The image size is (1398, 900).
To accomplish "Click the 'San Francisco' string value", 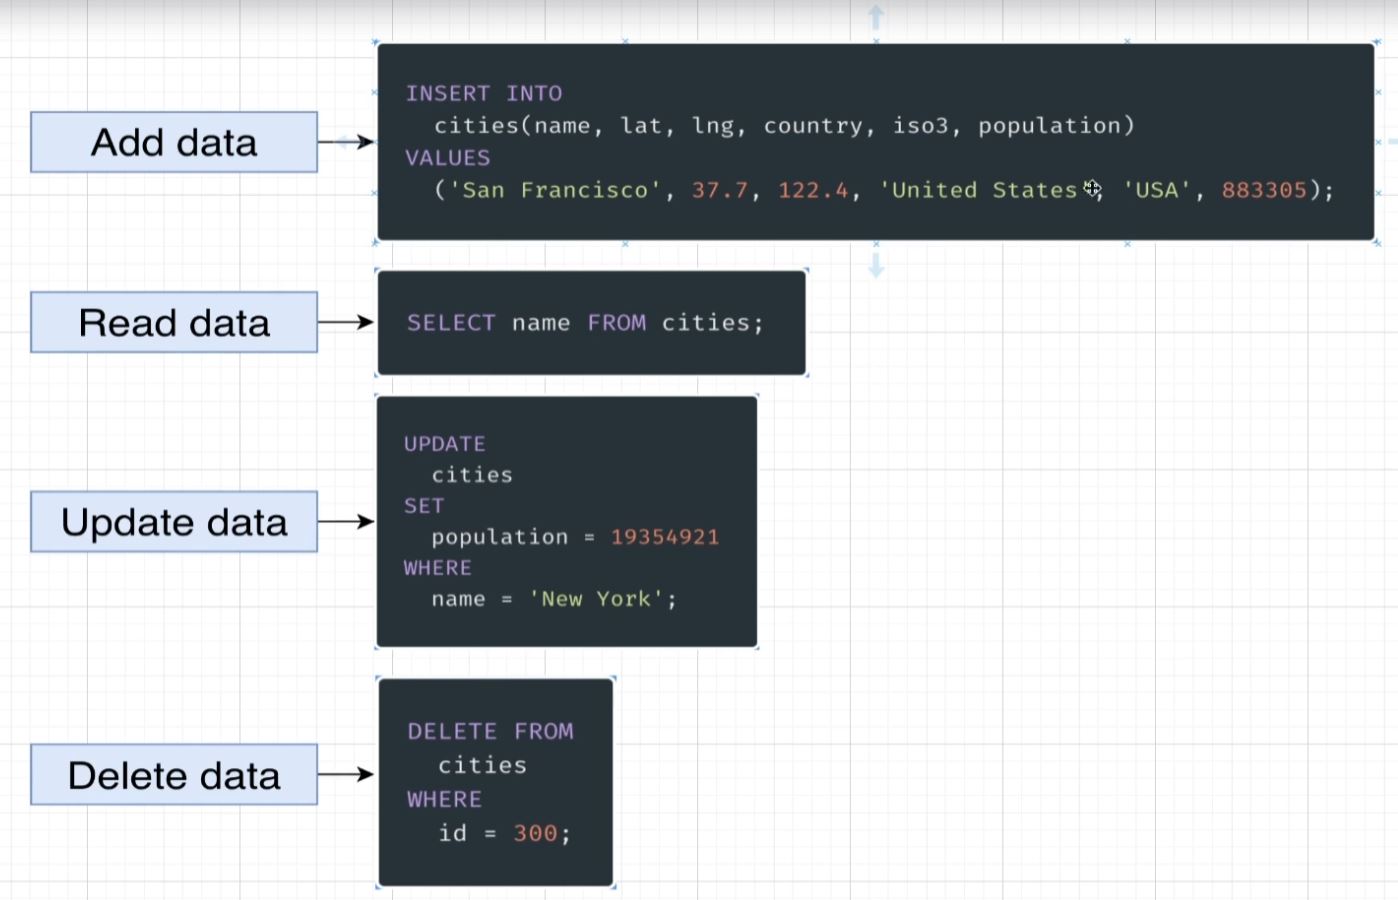I will click(555, 190).
